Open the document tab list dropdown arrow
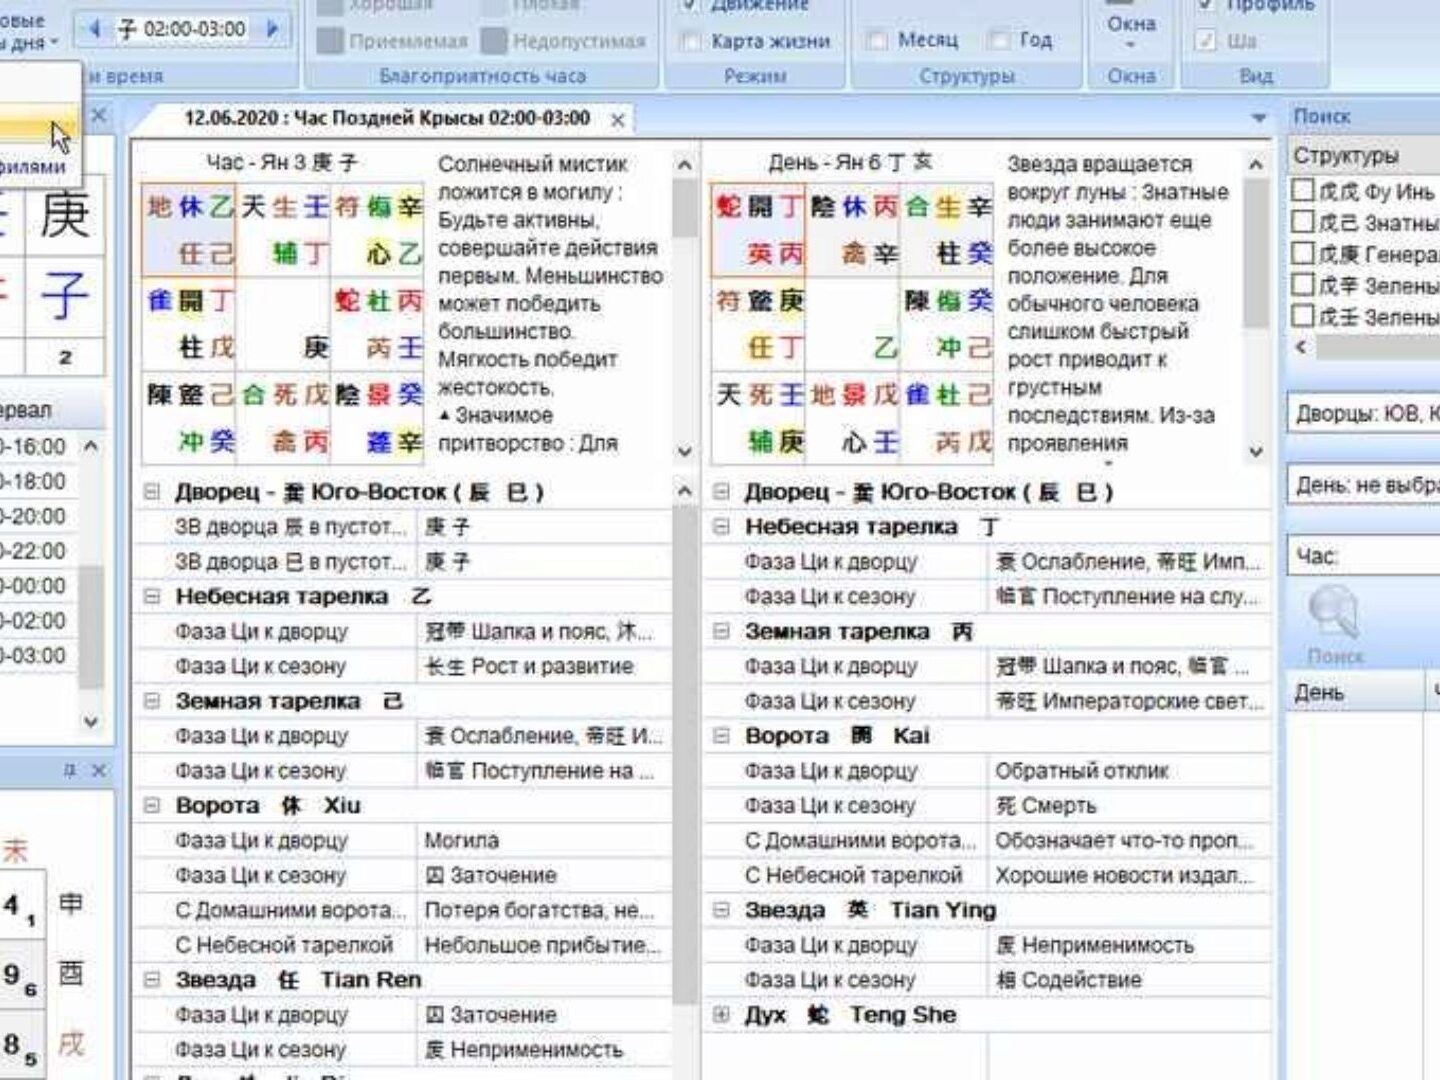This screenshot has width=1440, height=1080. (x=1258, y=118)
